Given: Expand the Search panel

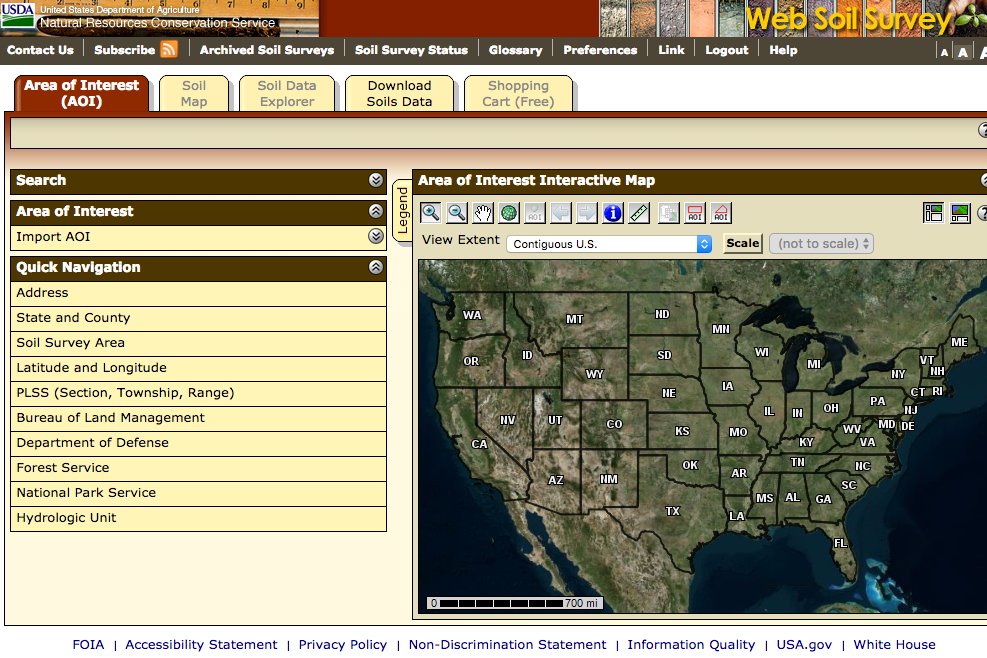Looking at the screenshot, I should tap(376, 180).
